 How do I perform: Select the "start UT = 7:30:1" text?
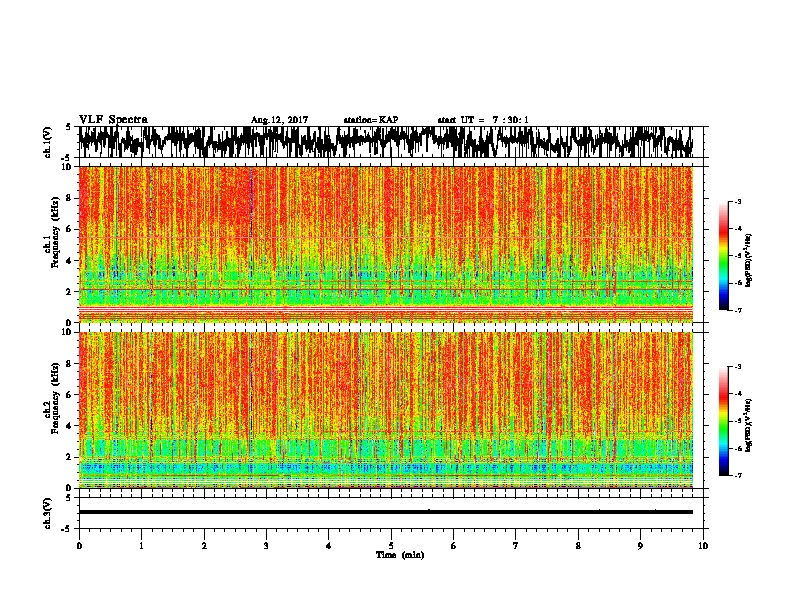pos(483,120)
